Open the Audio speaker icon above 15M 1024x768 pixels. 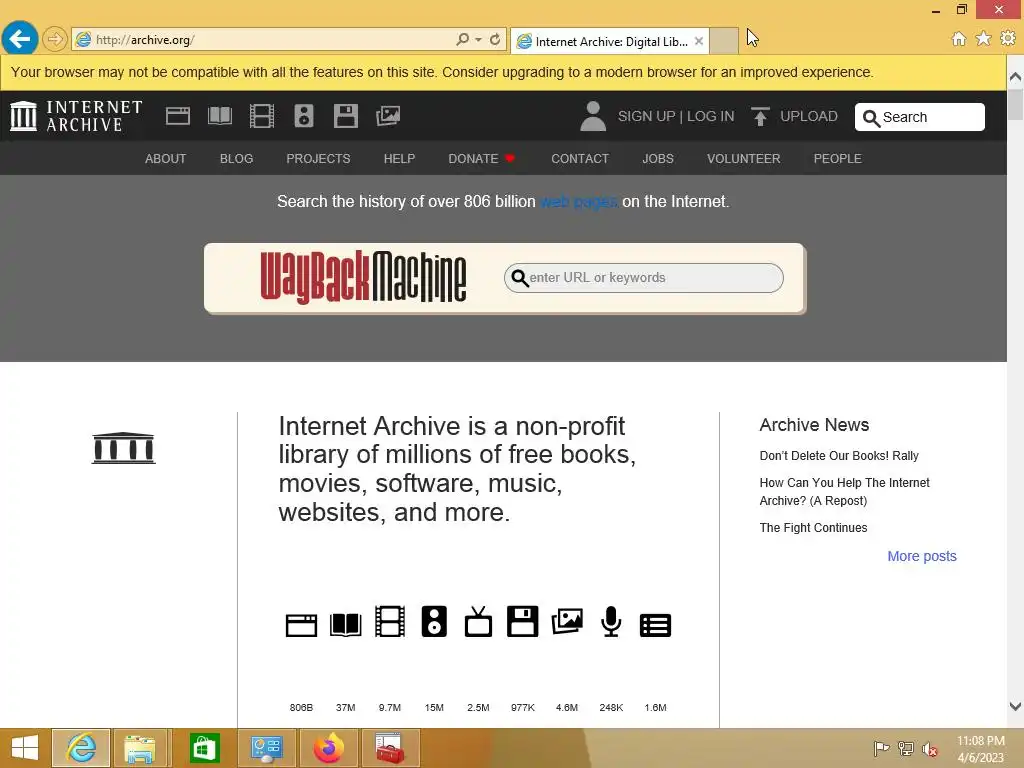pyautogui.click(x=434, y=621)
